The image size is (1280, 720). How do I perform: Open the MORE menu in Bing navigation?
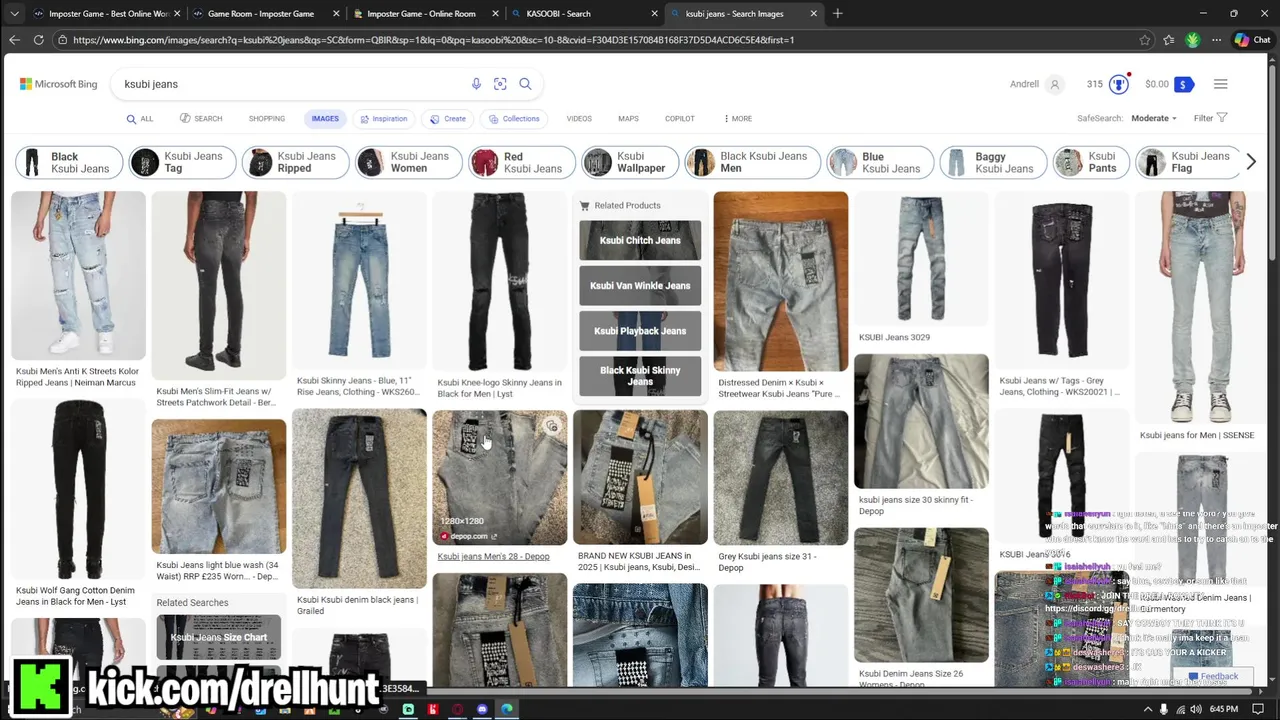coord(738,118)
